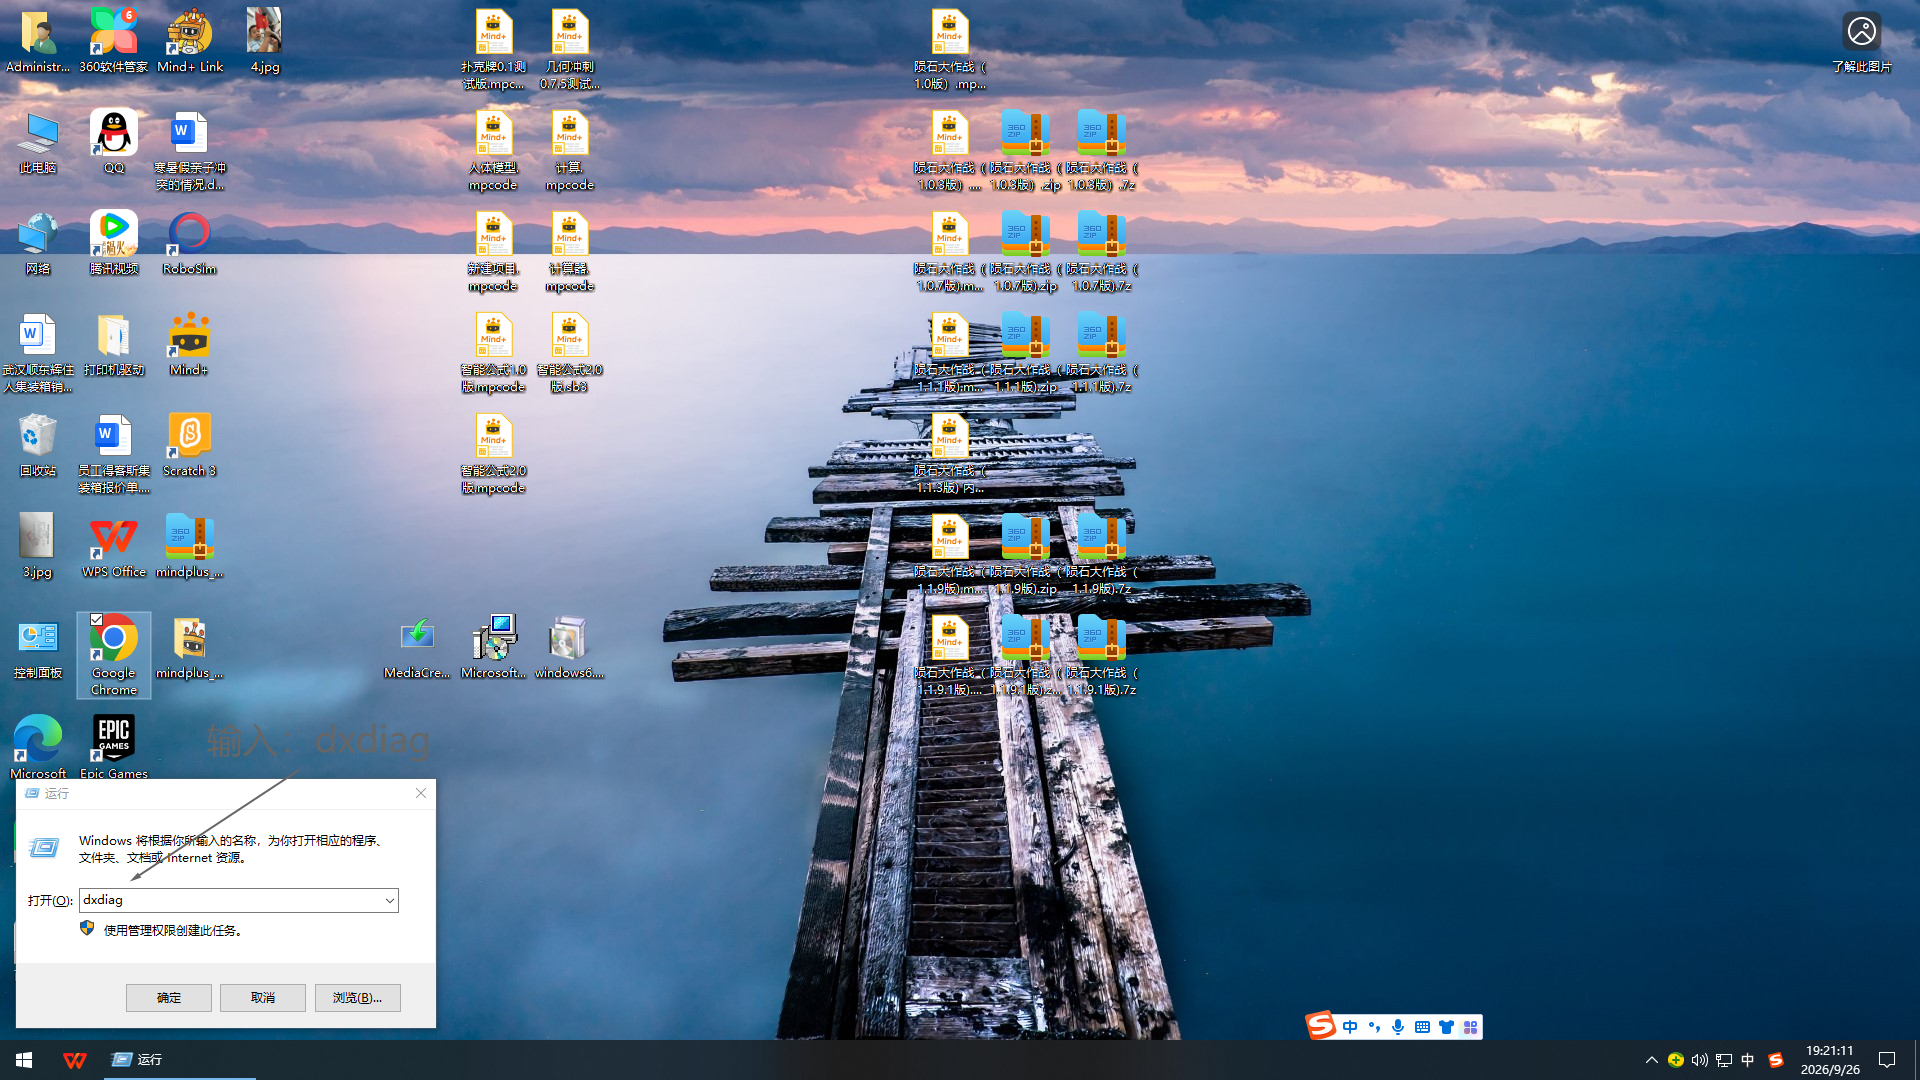Open the RoboSim shortcut
This screenshot has height=1080, width=1920.
point(190,243)
